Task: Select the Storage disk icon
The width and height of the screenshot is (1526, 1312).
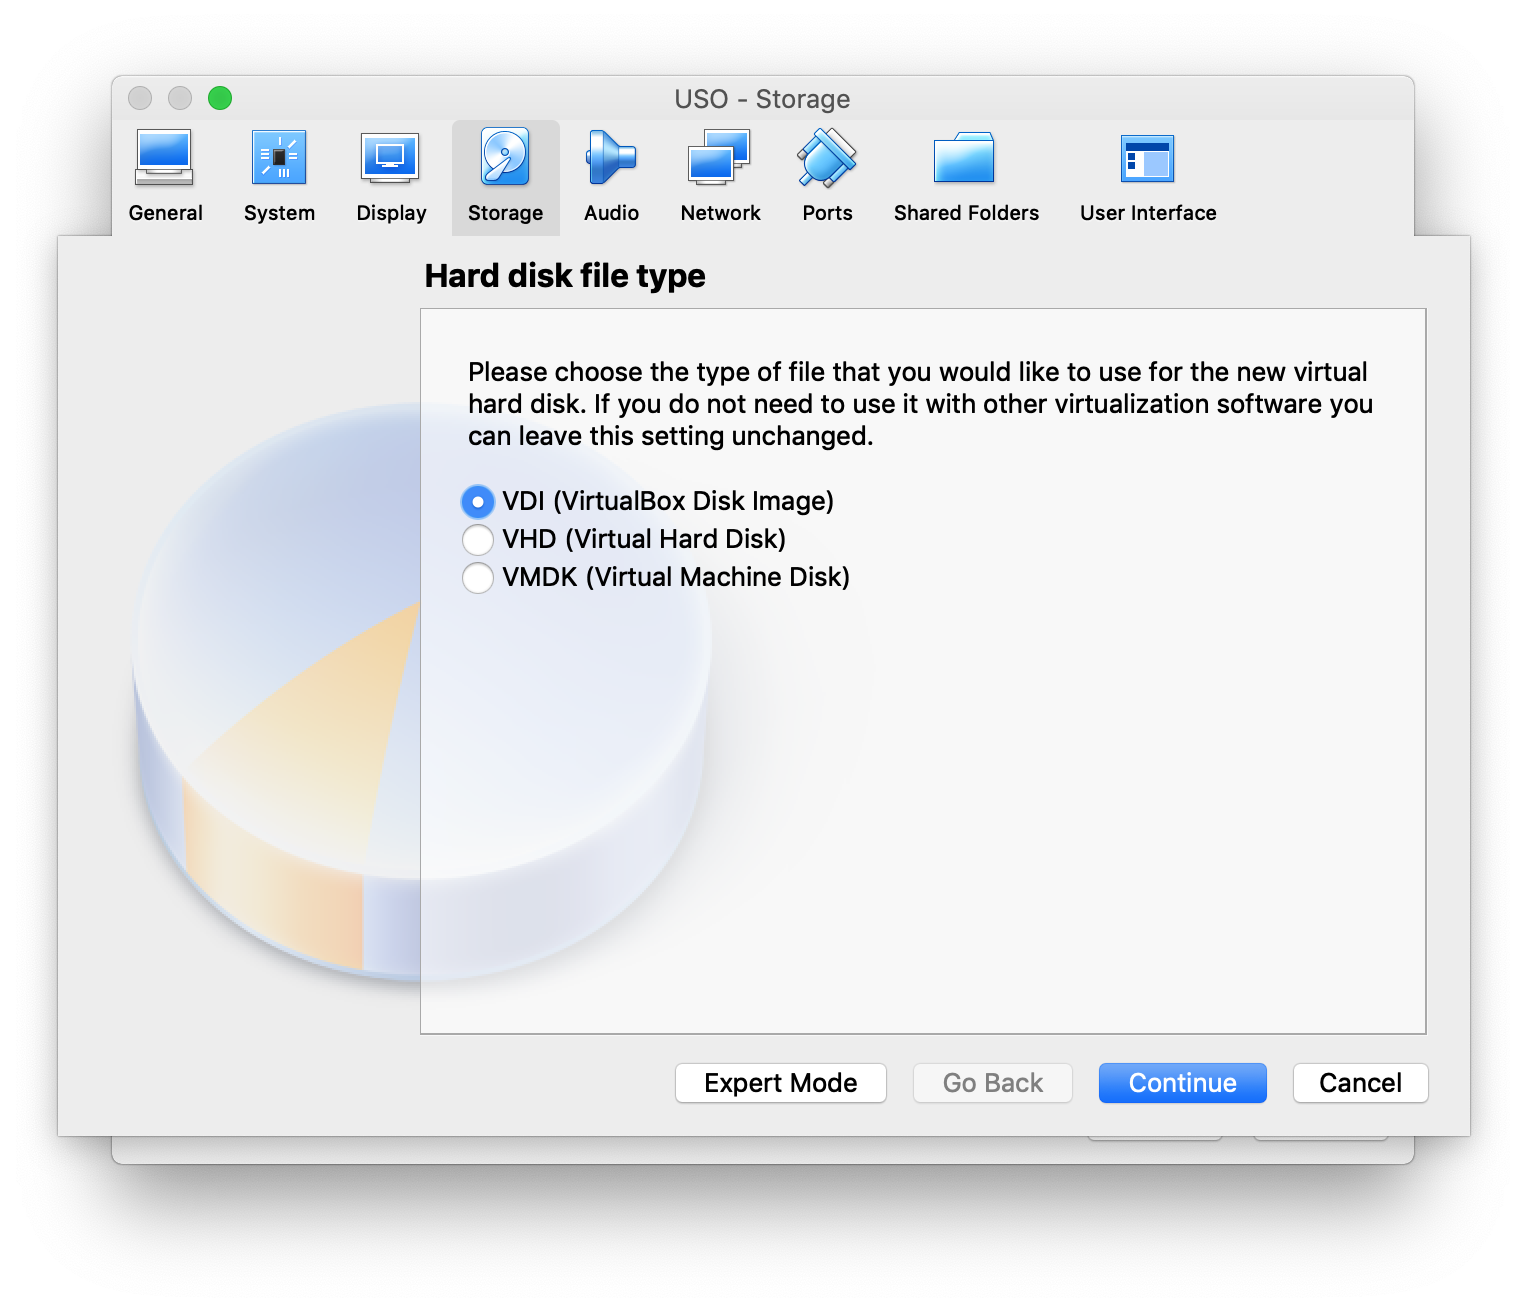Action: pos(505,157)
